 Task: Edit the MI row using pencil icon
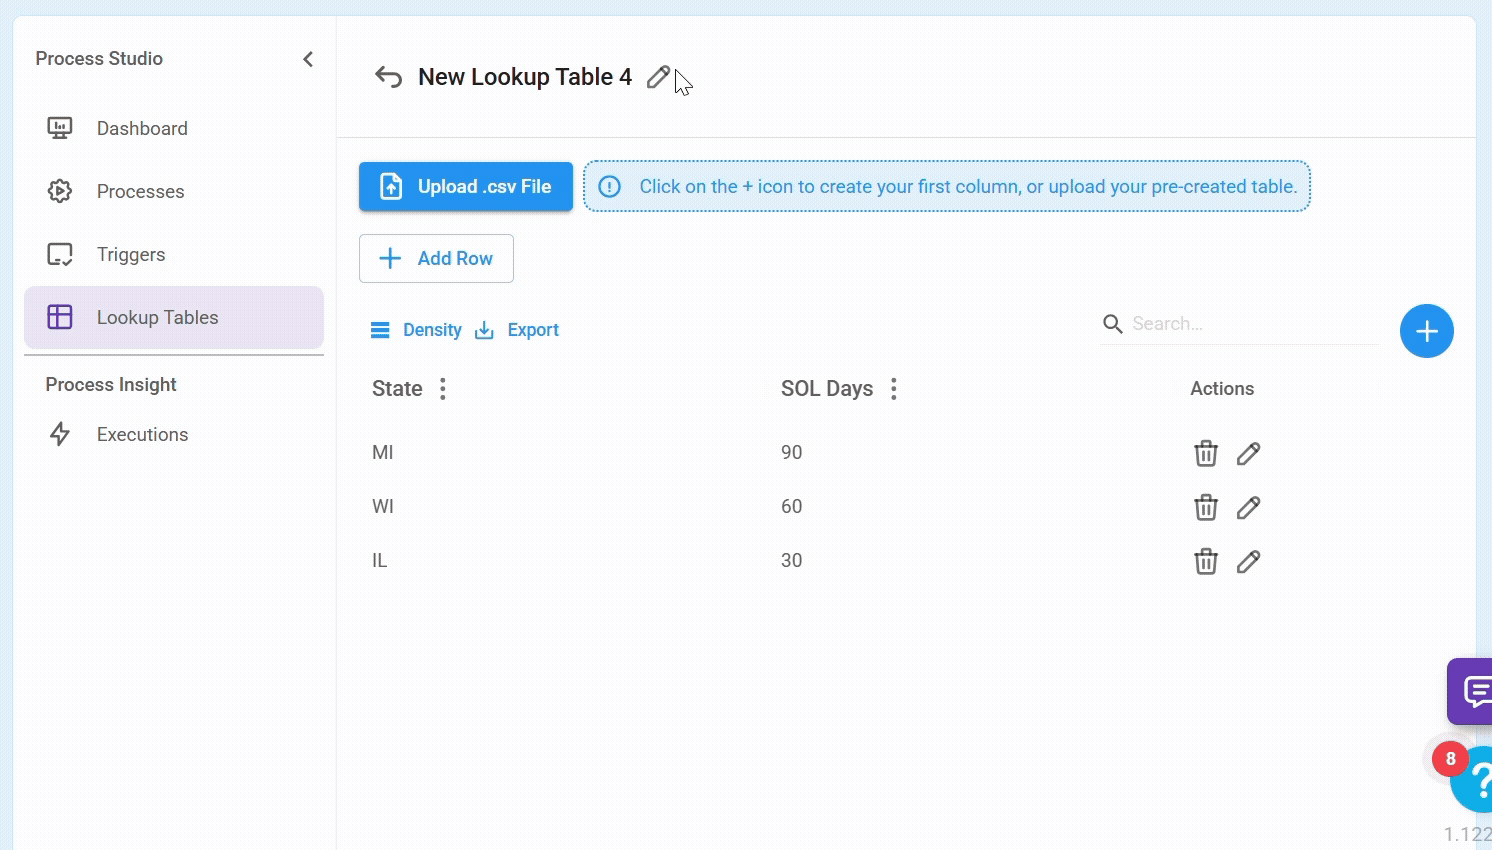(x=1248, y=453)
